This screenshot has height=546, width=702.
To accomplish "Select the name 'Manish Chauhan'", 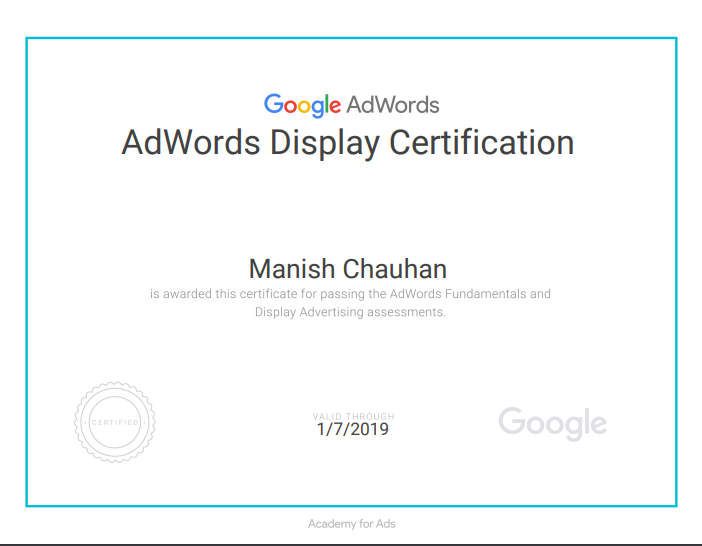I will point(348,269).
